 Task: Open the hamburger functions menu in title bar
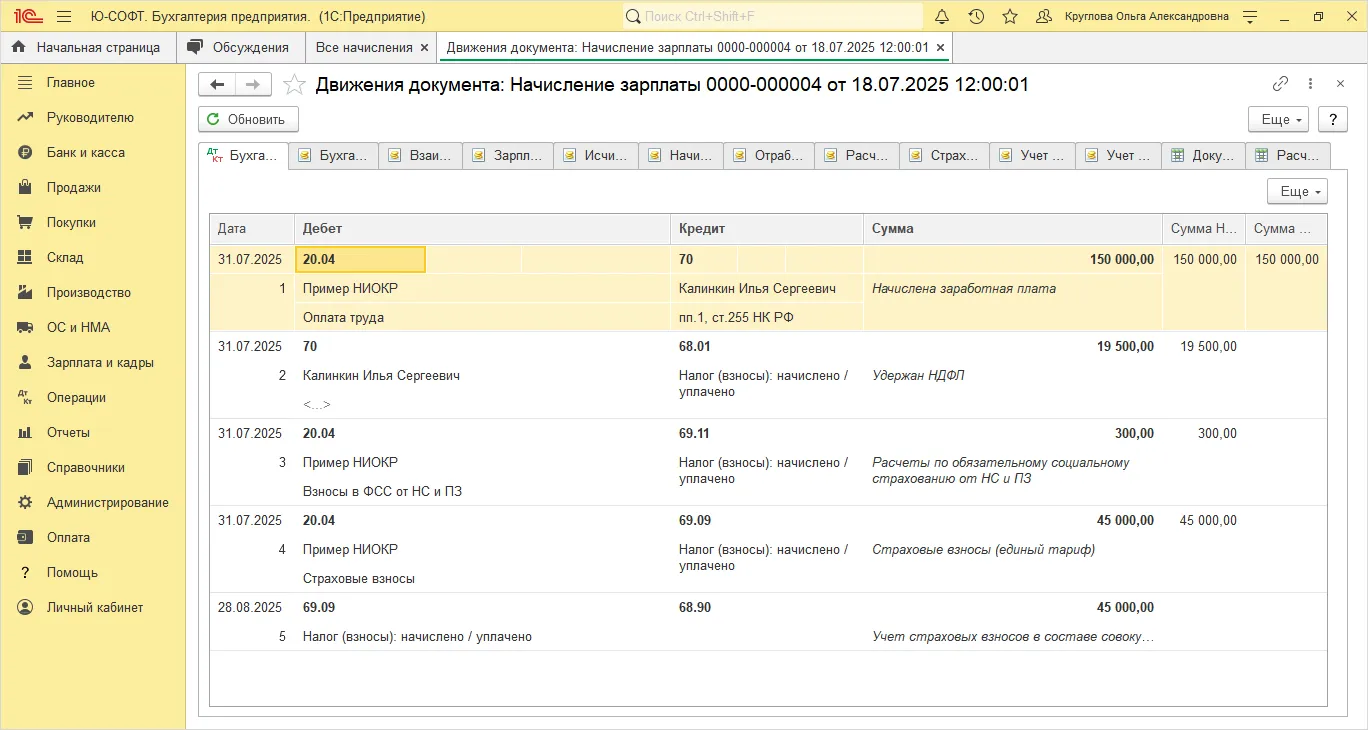[64, 17]
